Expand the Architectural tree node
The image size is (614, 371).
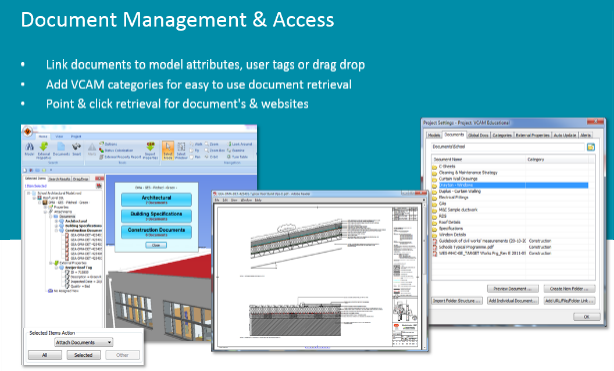[56, 221]
